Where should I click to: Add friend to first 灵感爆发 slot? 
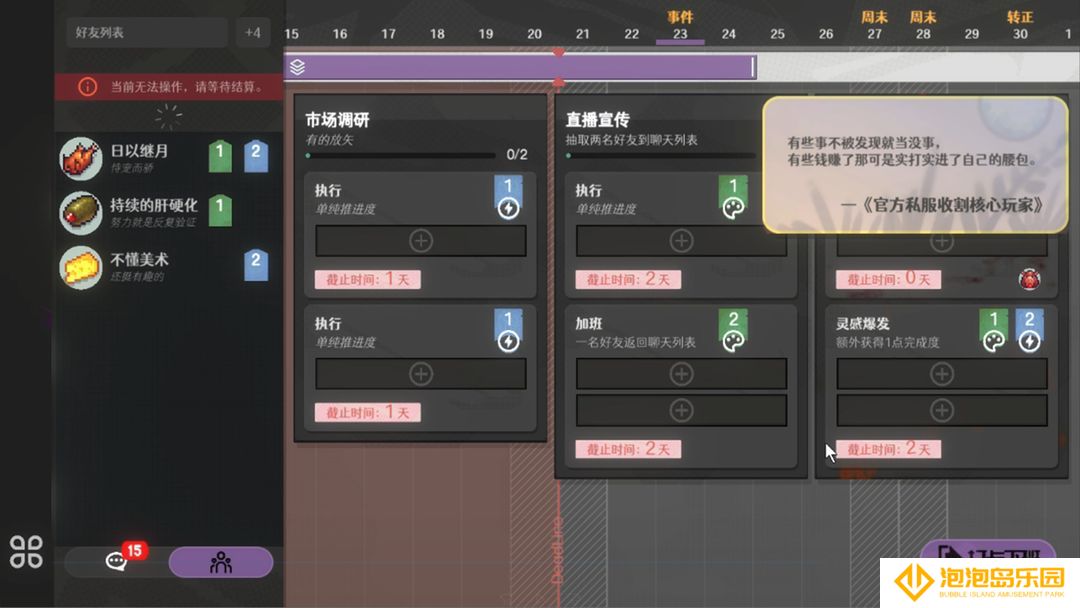(942, 374)
